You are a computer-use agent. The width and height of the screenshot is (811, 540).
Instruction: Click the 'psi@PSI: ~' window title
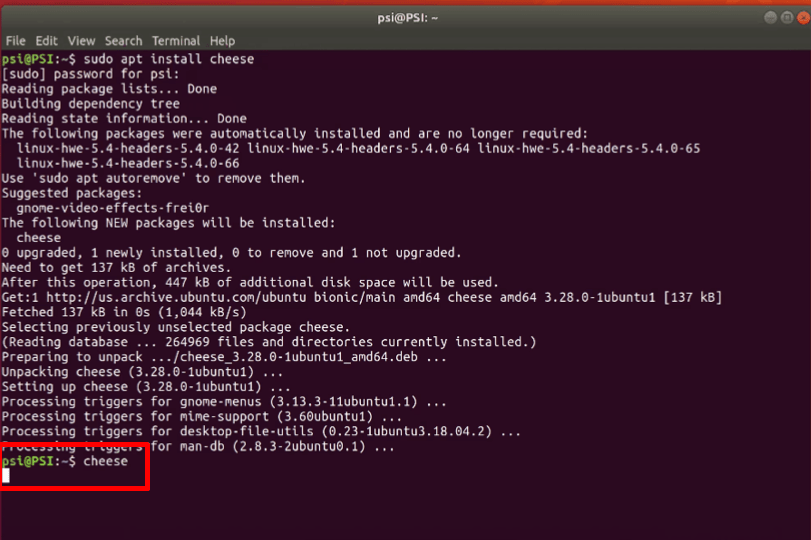point(407,18)
